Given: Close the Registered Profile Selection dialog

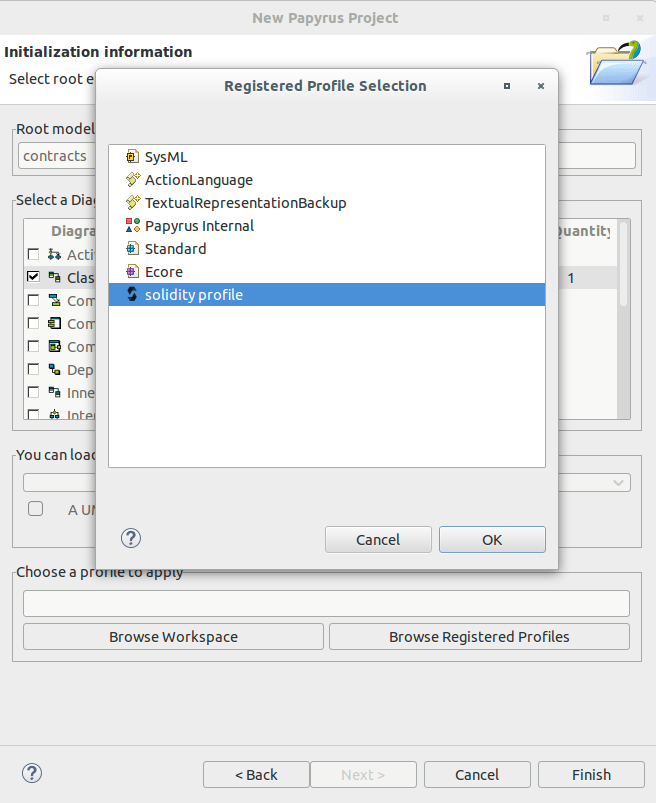Looking at the screenshot, I should coord(540,86).
